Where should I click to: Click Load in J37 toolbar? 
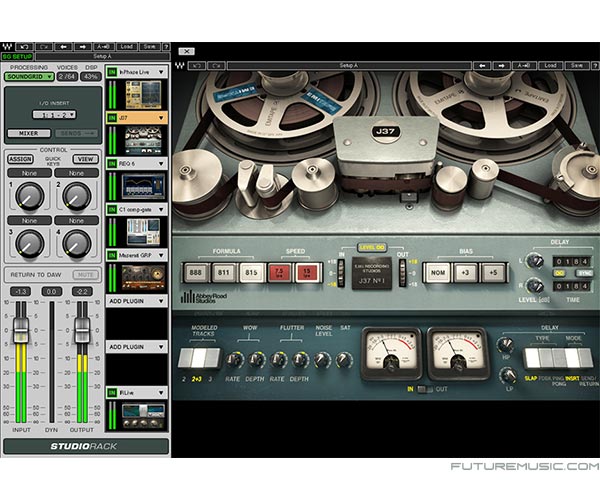click(x=550, y=65)
